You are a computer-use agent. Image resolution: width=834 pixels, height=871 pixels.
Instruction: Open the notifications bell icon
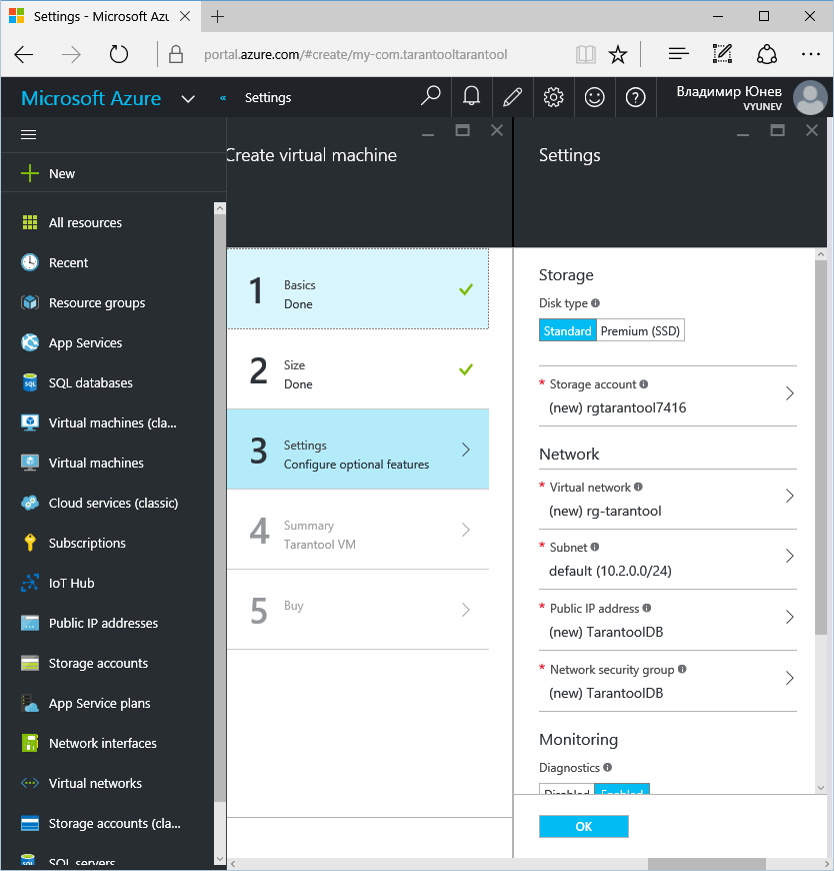pos(471,97)
